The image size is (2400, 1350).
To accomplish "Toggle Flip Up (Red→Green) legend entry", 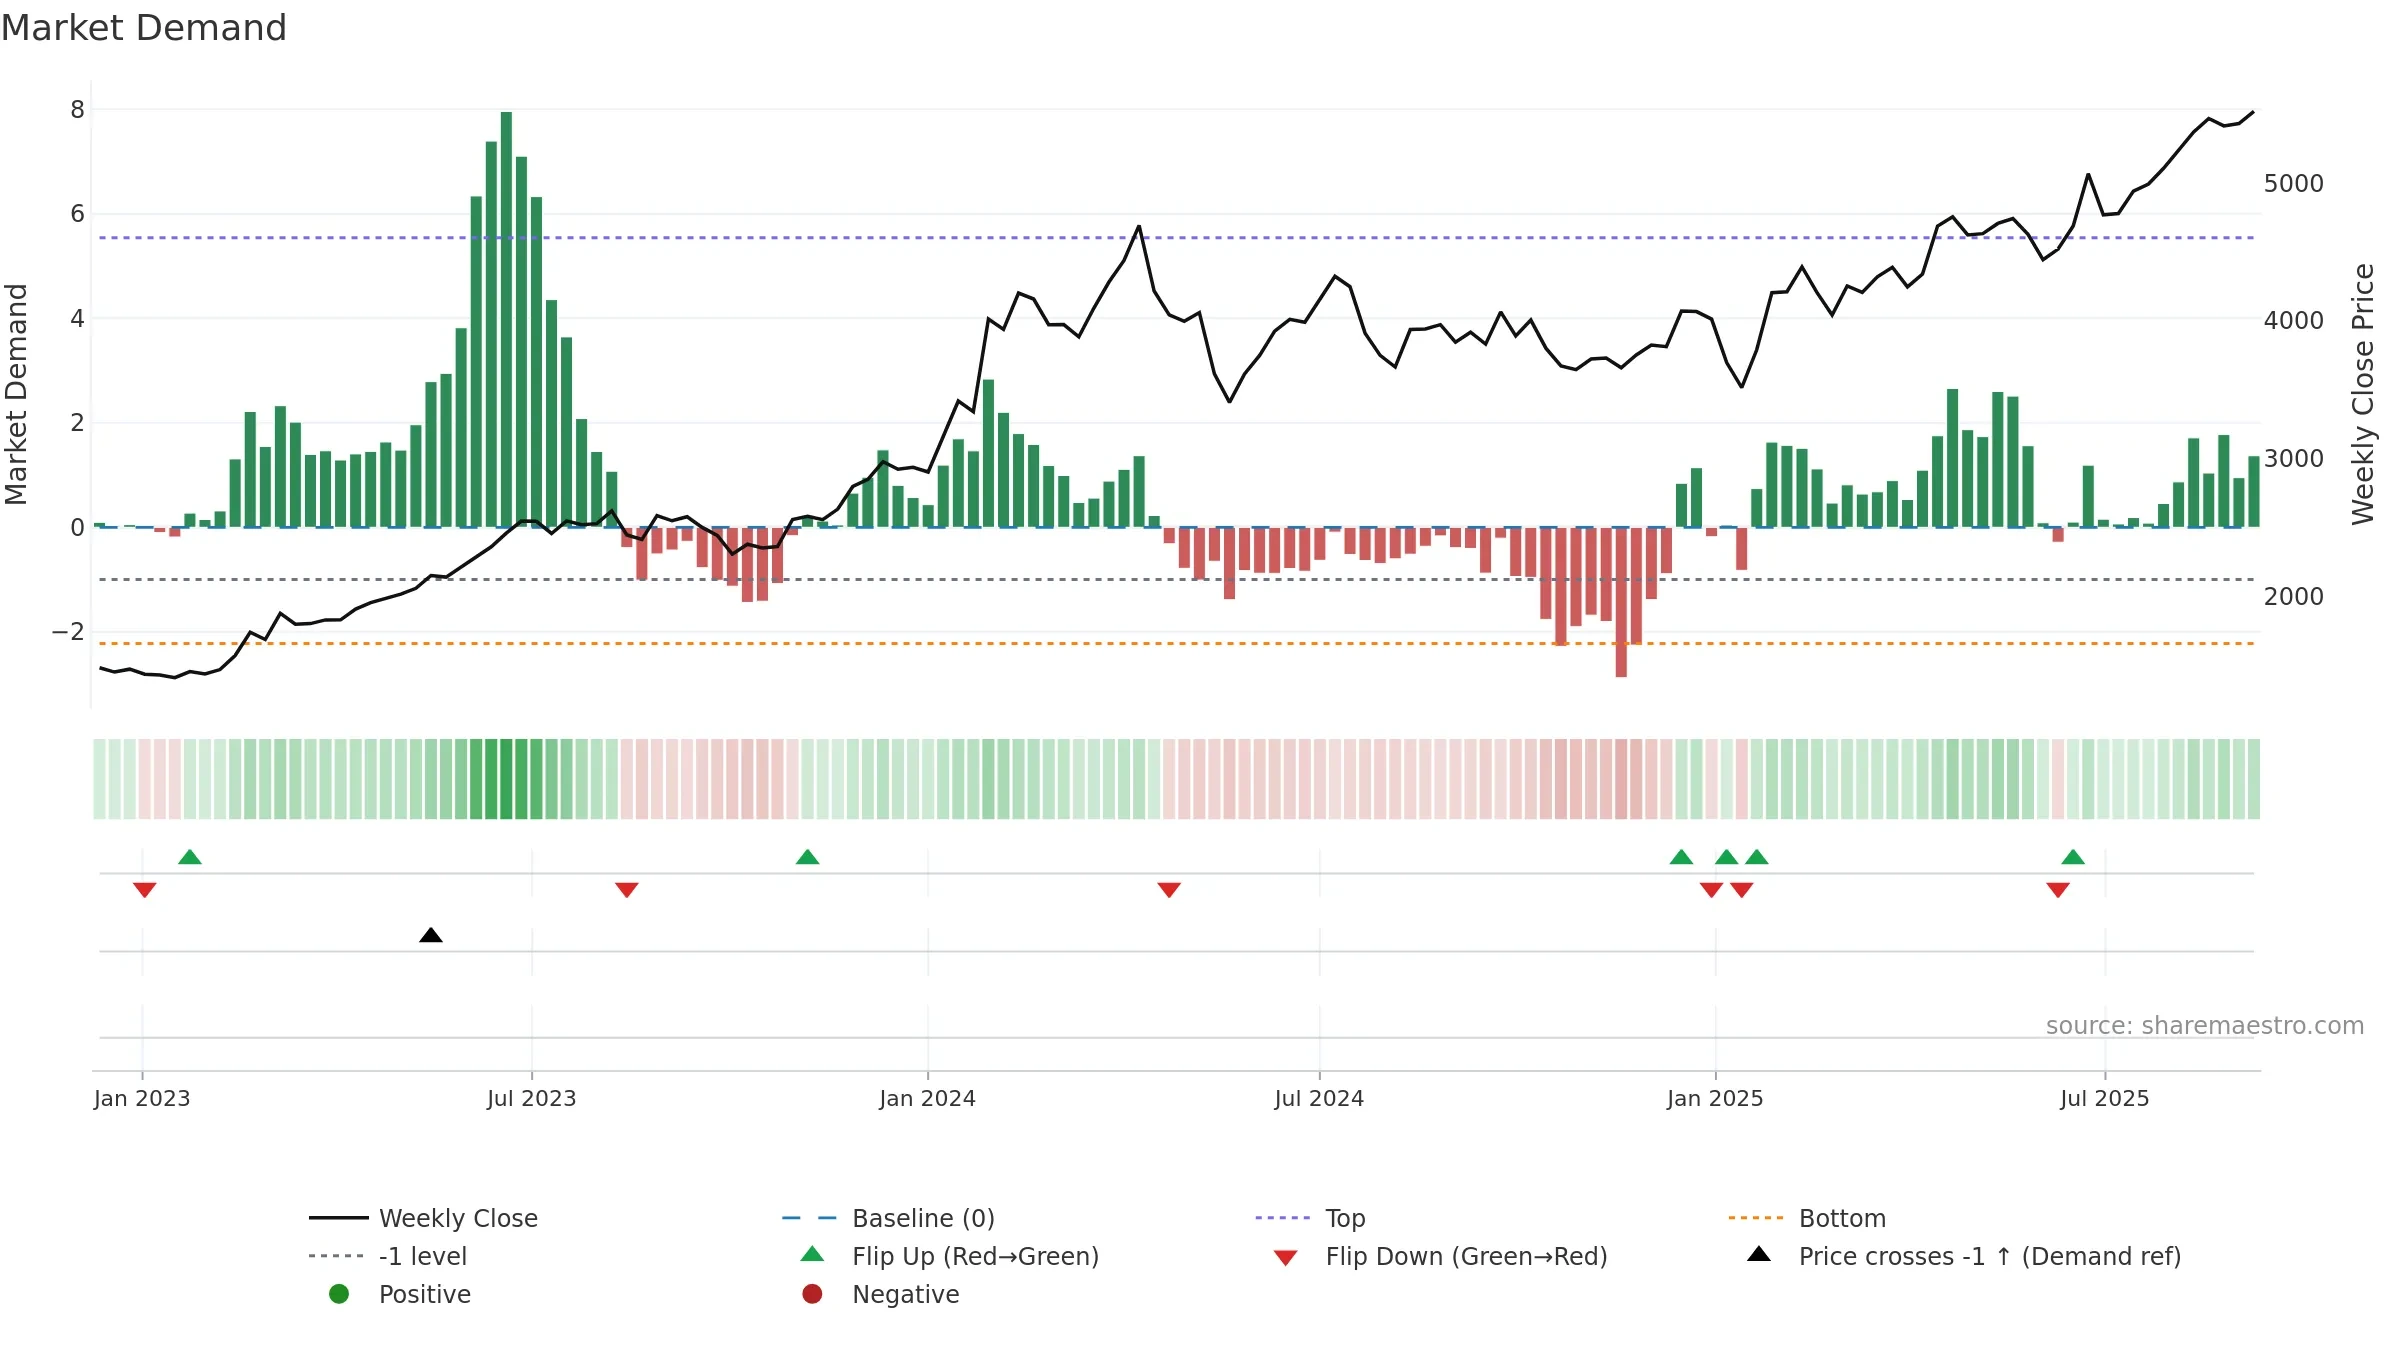I will [950, 1256].
